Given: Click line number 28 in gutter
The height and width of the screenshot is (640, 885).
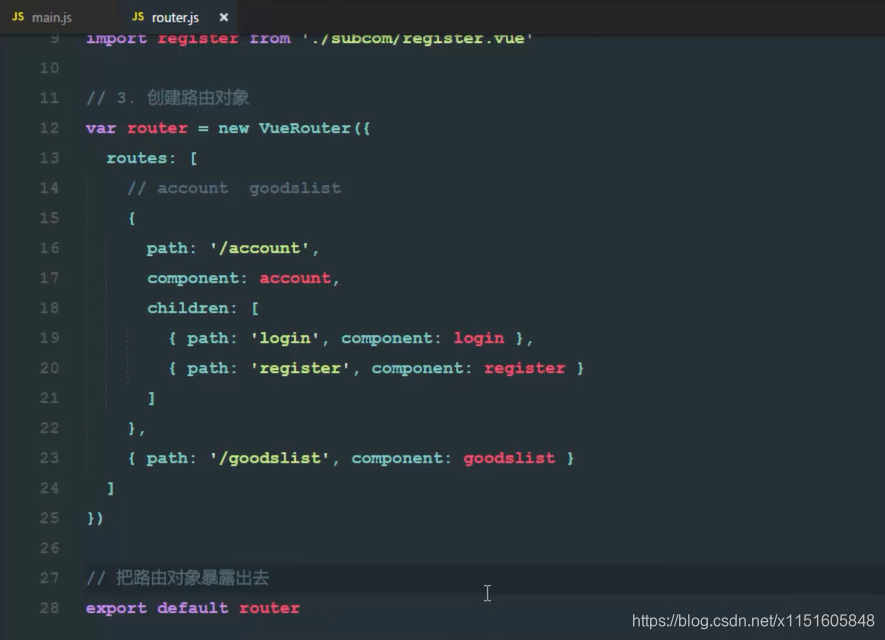Looking at the screenshot, I should pos(50,608).
